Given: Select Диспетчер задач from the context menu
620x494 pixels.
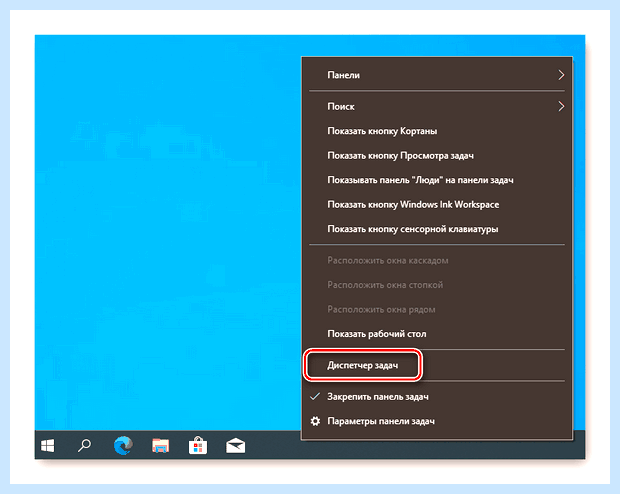Looking at the screenshot, I should point(363,365).
